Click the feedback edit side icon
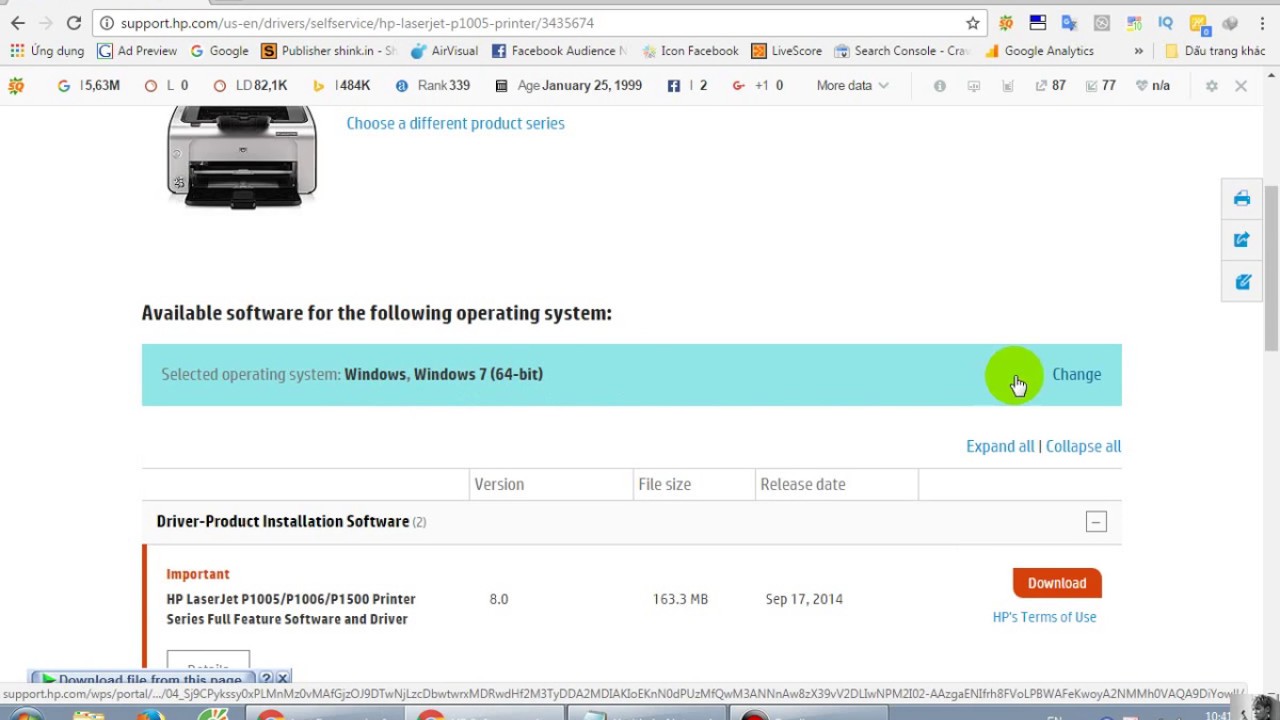Viewport: 1280px width, 720px height. [1242, 282]
